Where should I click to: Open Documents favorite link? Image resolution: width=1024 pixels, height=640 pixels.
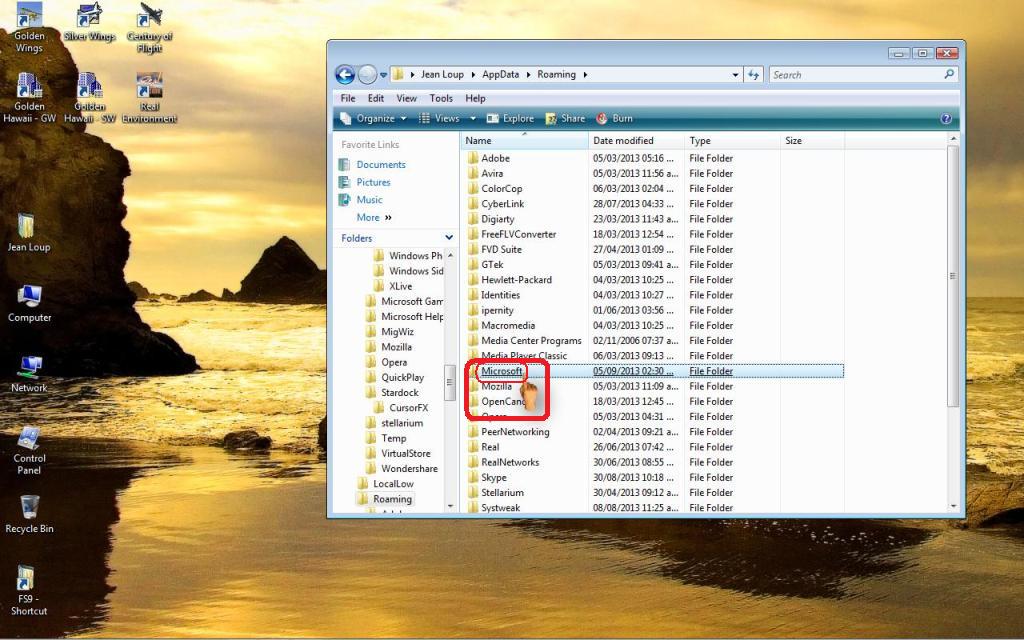[x=372, y=165]
